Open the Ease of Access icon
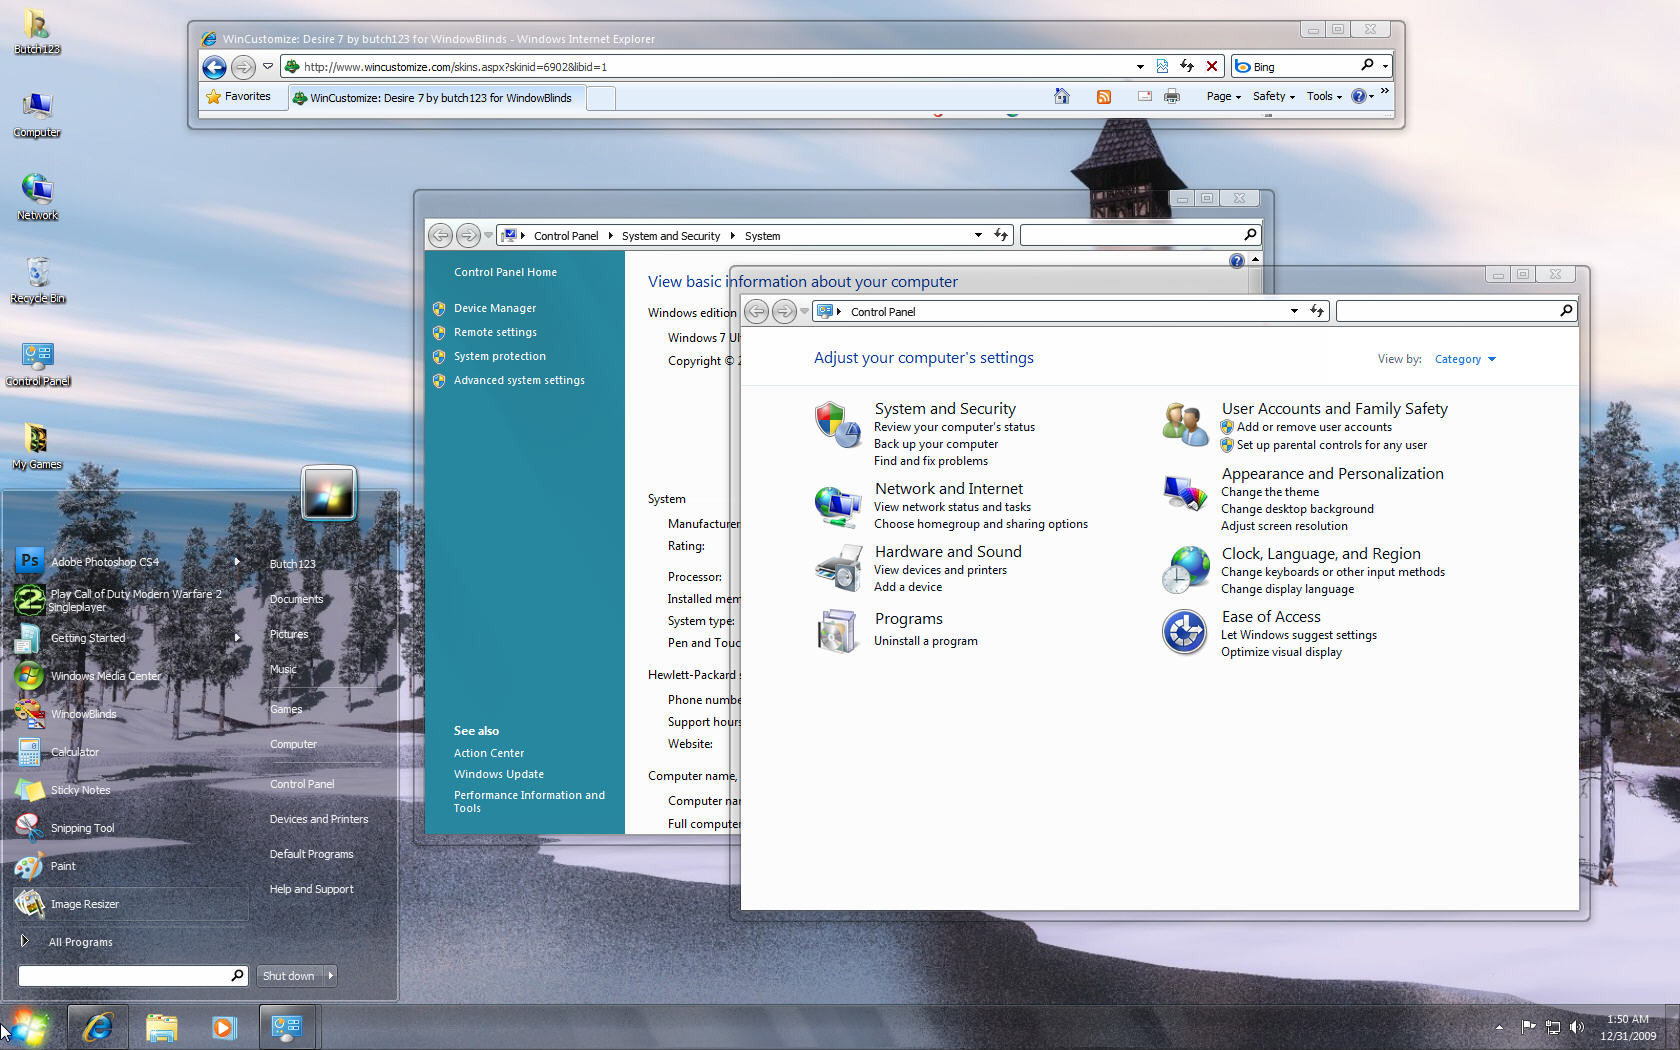This screenshot has width=1680, height=1050. tap(1185, 632)
